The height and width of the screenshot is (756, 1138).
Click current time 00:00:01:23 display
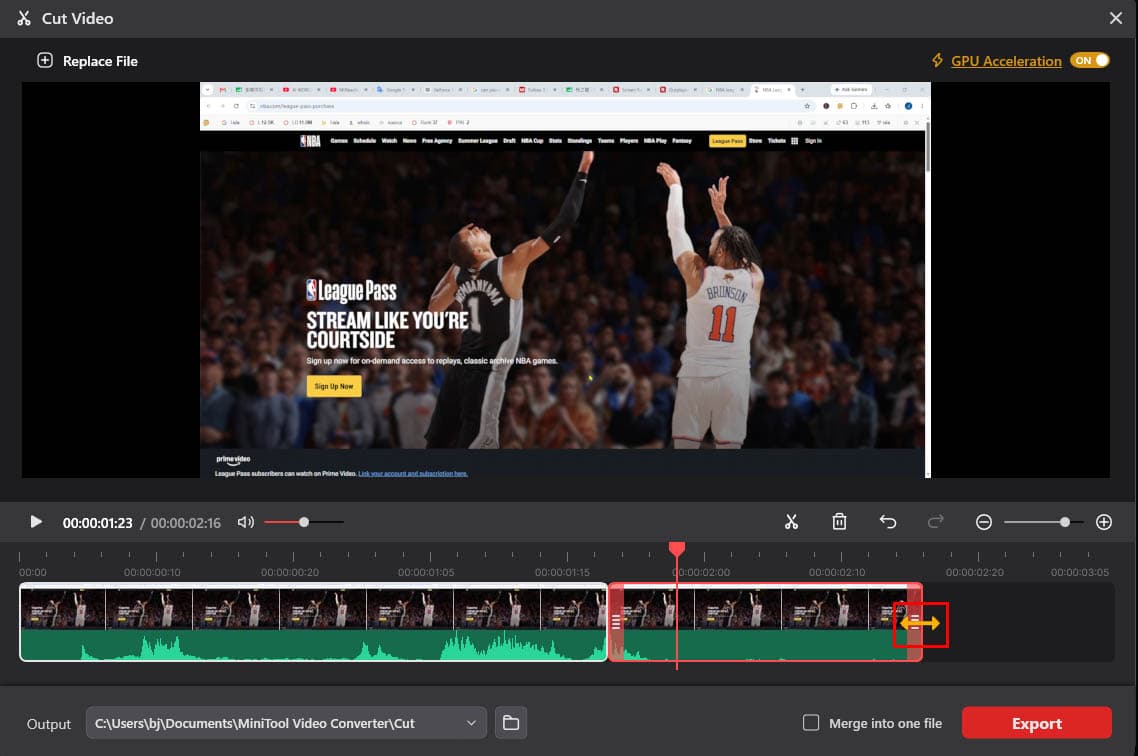(97, 522)
